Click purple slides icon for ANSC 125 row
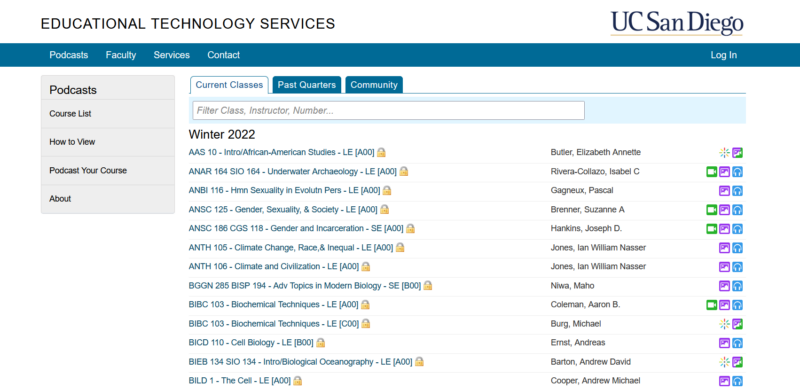Image resolution: width=800 pixels, height=390 pixels. click(x=724, y=210)
